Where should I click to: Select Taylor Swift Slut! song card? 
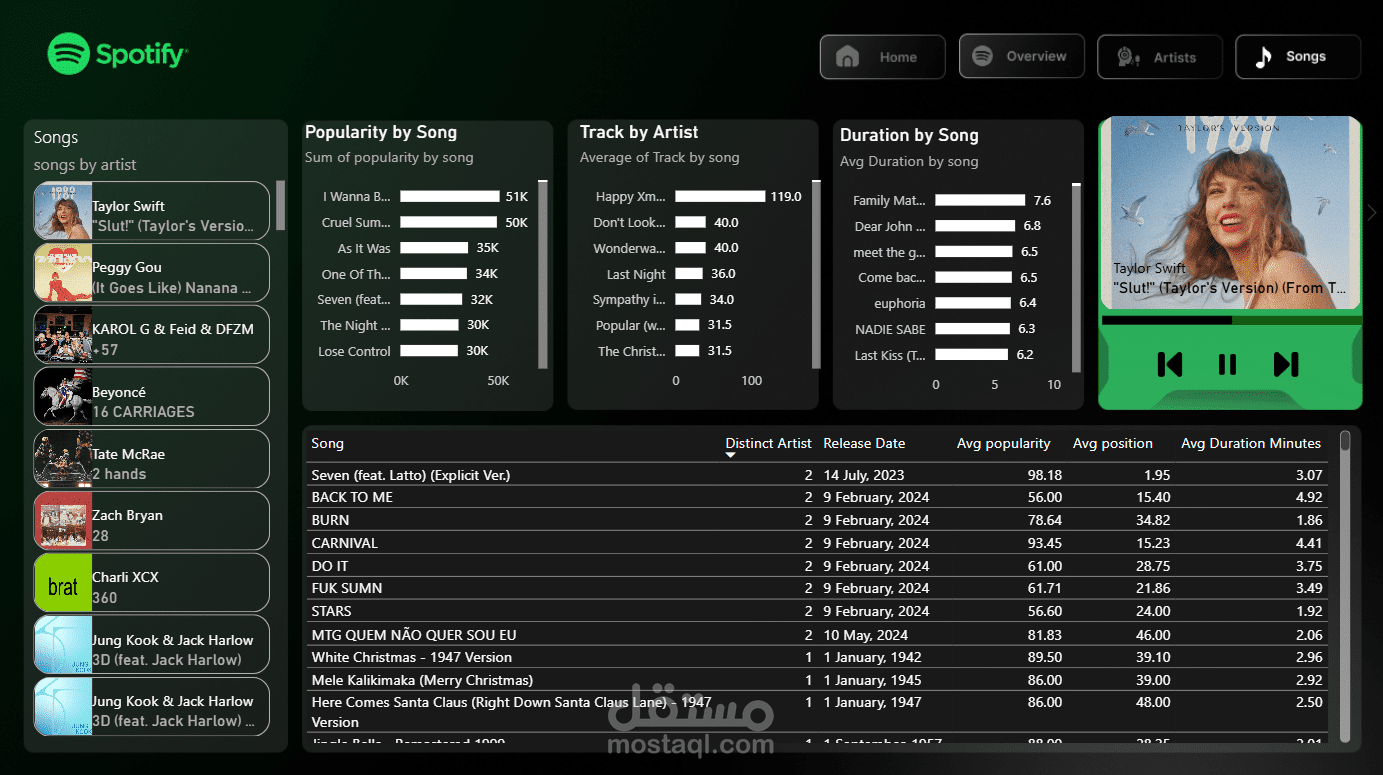(x=152, y=211)
